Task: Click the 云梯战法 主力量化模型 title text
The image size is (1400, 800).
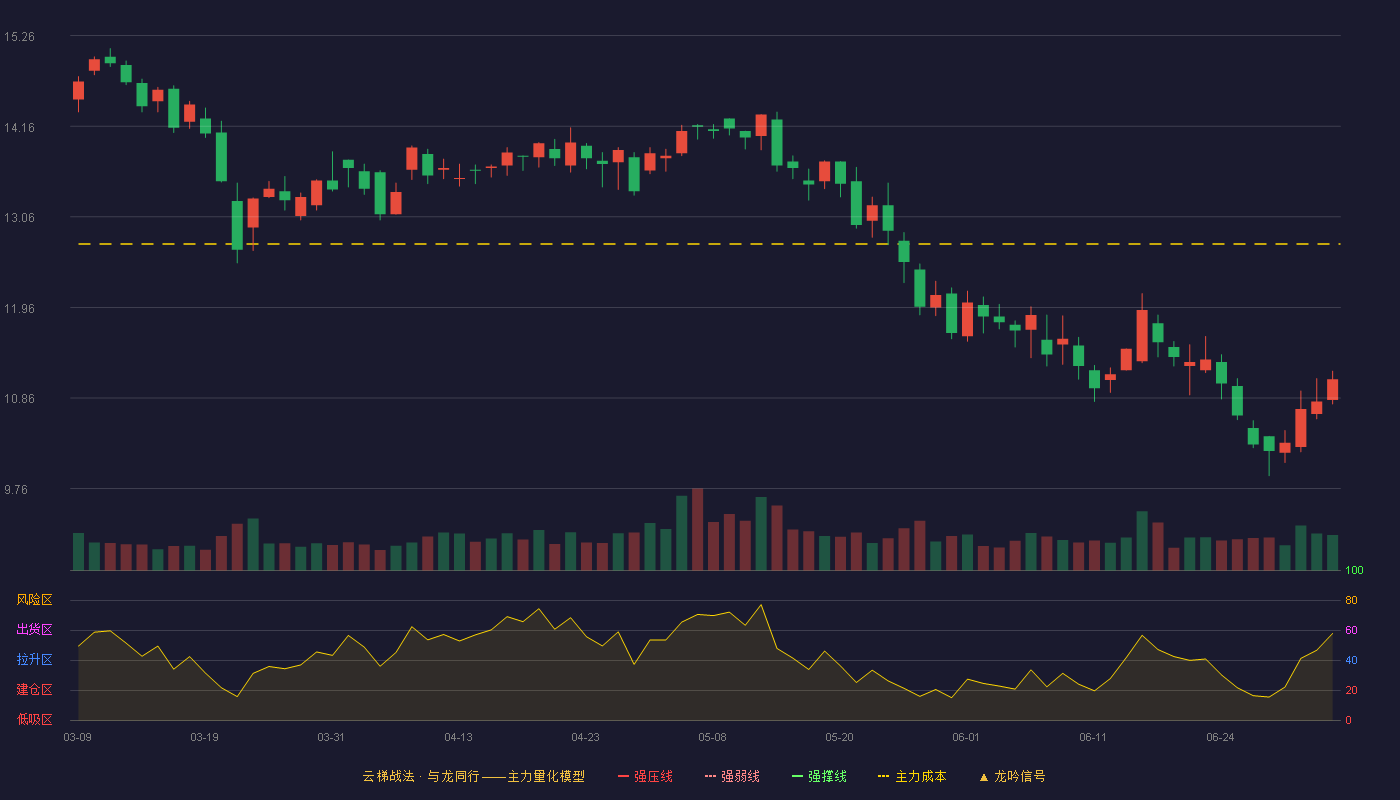Action: [x=473, y=776]
